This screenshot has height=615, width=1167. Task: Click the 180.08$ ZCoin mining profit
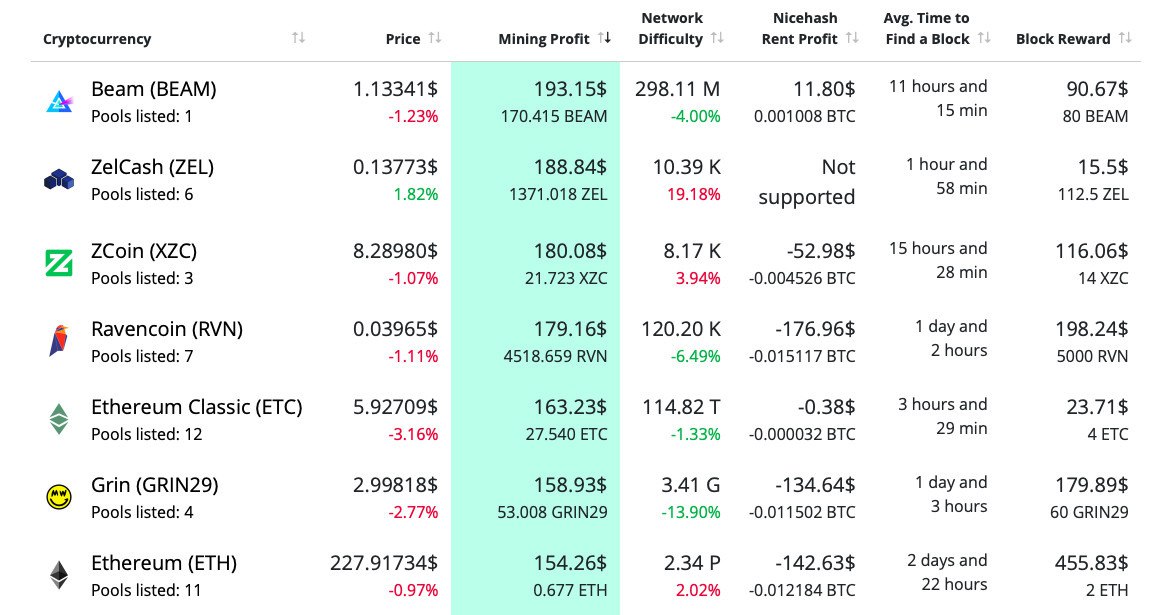(x=570, y=251)
